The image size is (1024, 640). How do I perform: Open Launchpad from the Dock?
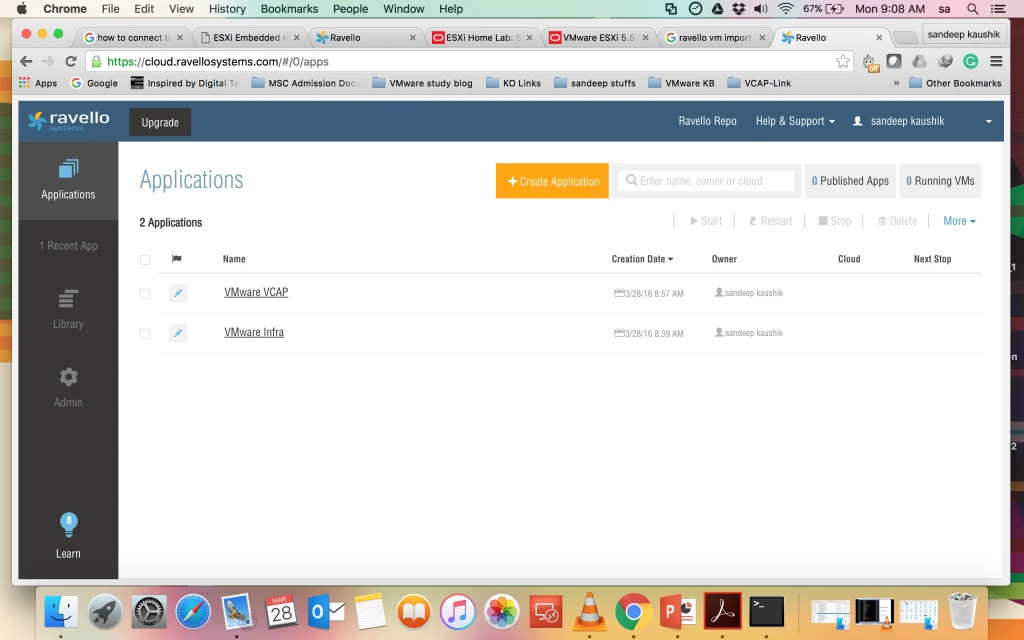click(104, 612)
